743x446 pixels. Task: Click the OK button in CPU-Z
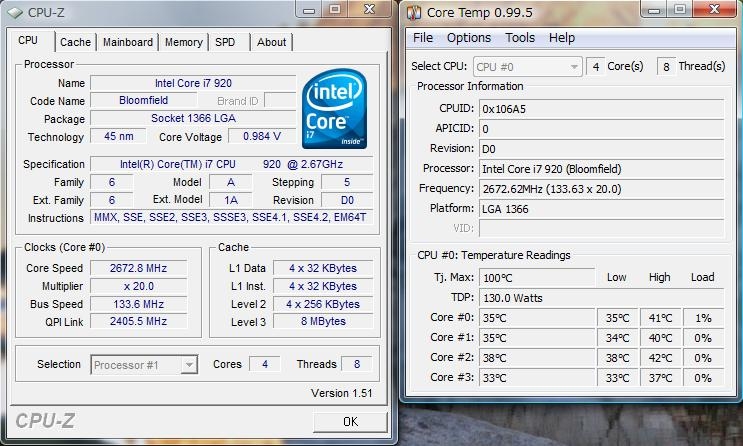(x=350, y=422)
